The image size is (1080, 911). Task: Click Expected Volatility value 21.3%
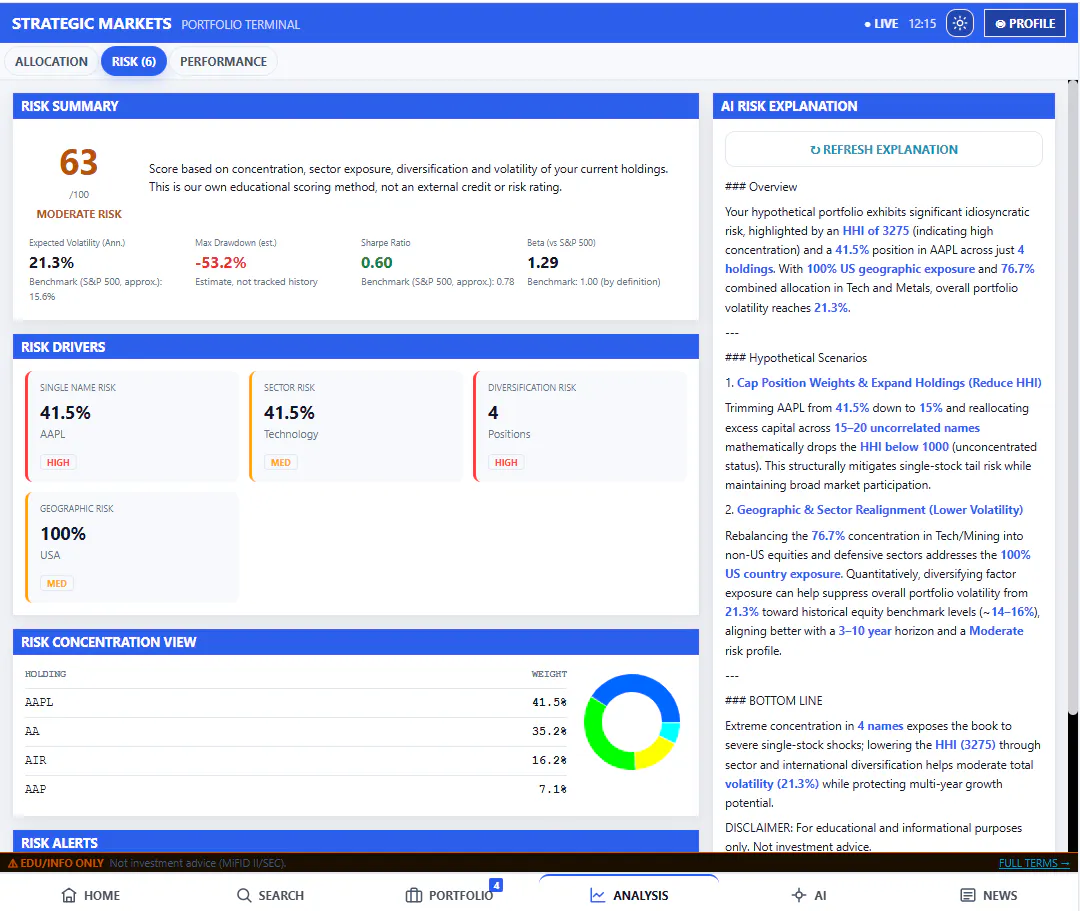(52, 262)
